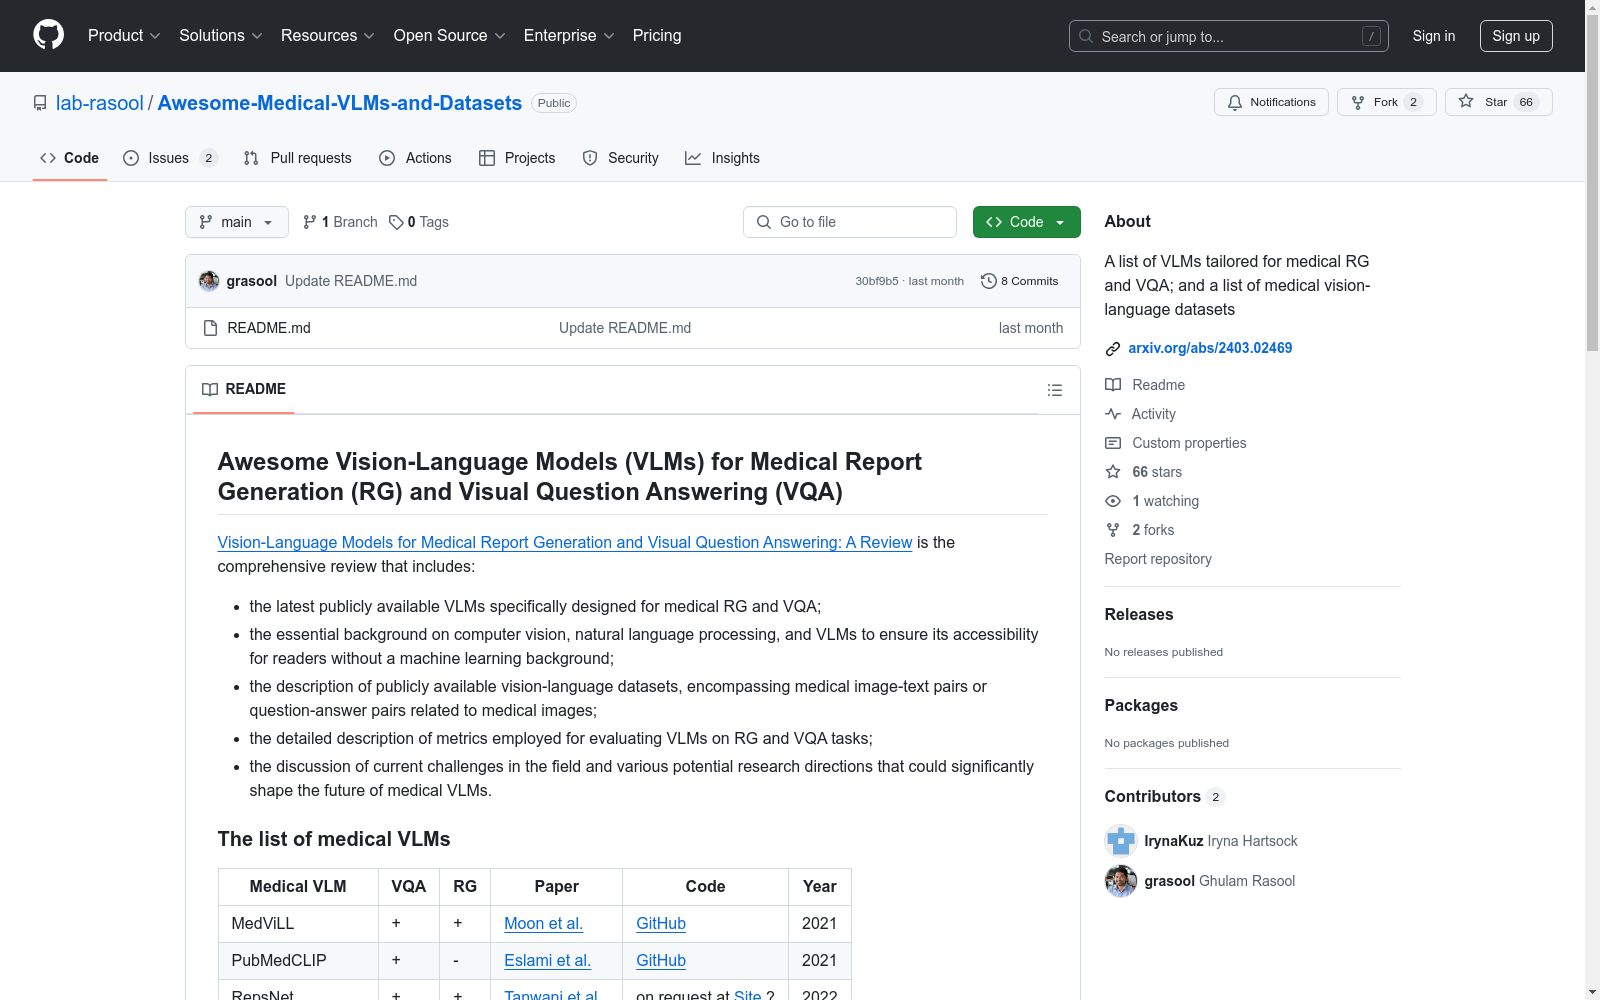The width and height of the screenshot is (1600, 1000).
Task: Open the green Code dropdown button
Action: (x=1026, y=222)
